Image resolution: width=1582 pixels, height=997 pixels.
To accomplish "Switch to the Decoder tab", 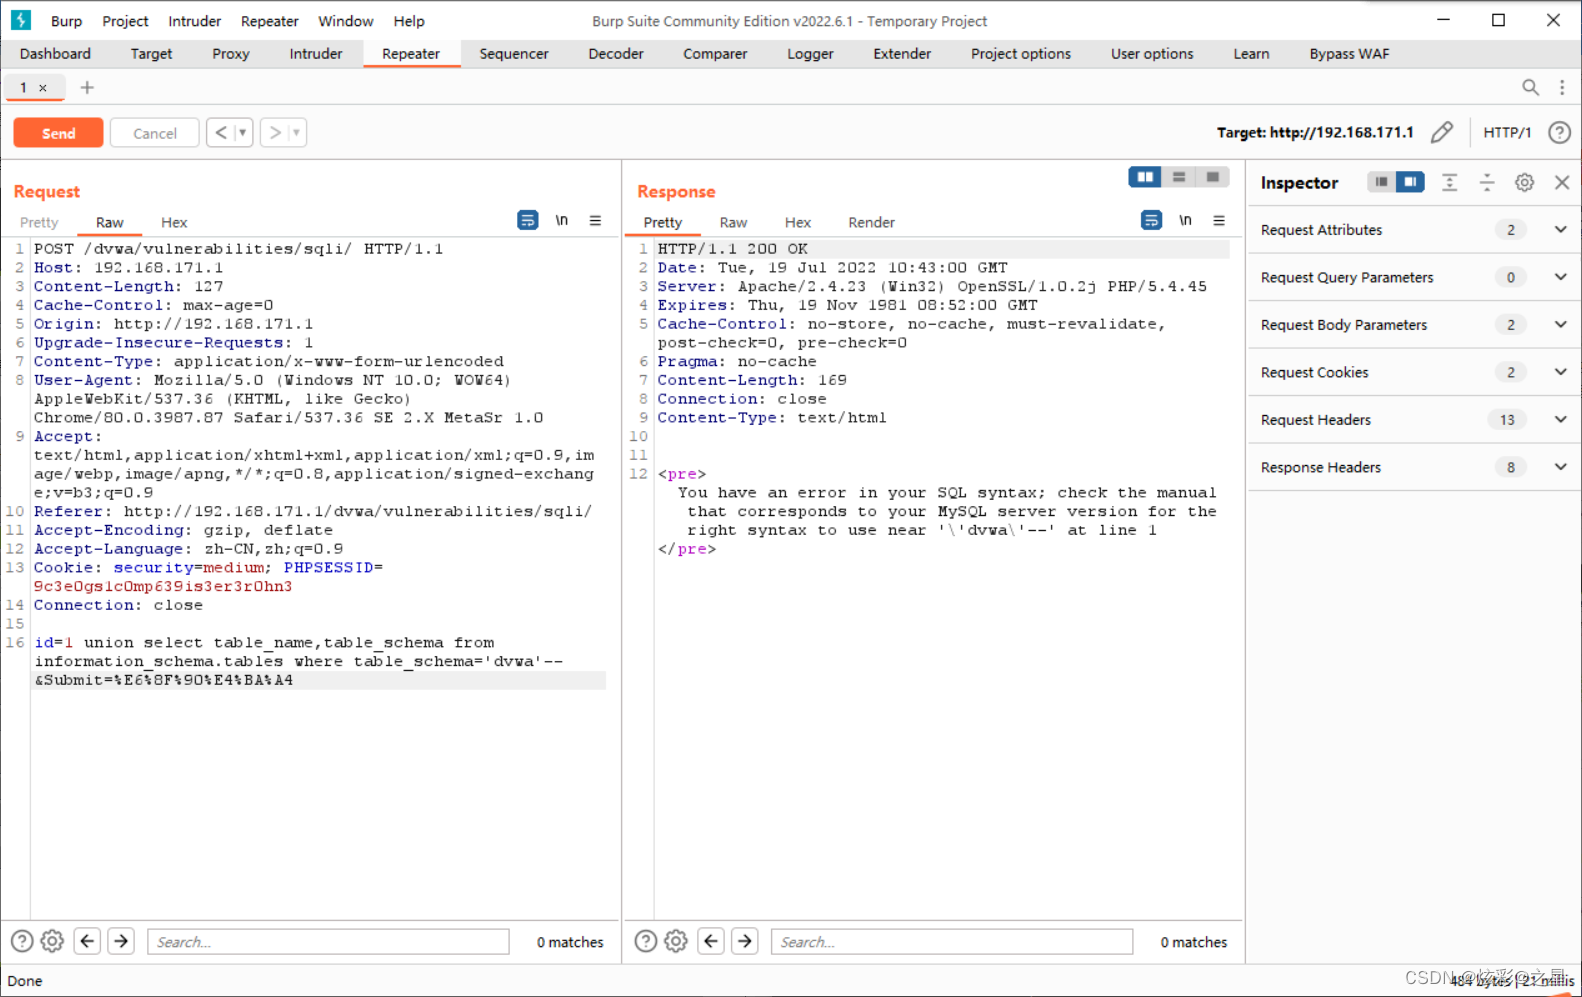I will tap(616, 54).
